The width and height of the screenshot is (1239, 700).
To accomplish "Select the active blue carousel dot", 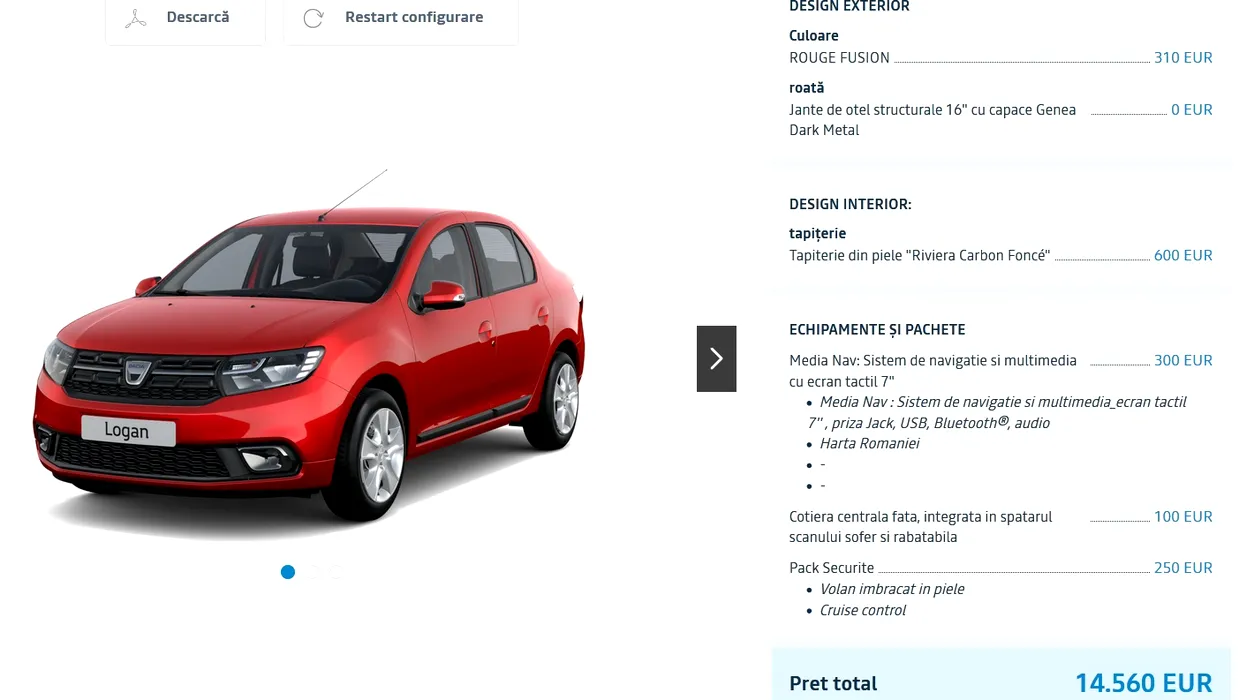I will (x=288, y=572).
